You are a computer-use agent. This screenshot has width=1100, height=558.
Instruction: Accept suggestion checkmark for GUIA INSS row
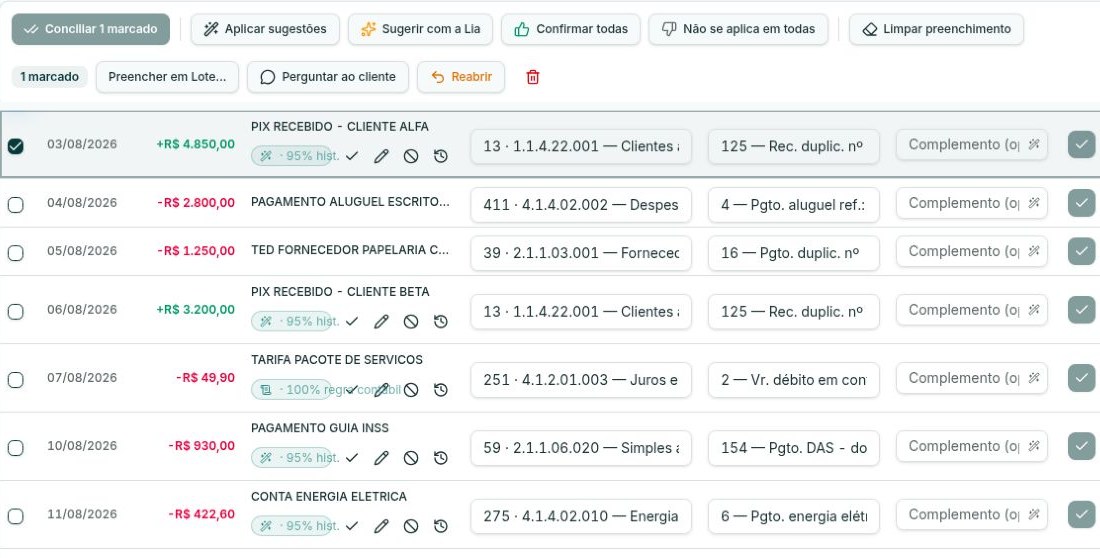click(x=352, y=458)
